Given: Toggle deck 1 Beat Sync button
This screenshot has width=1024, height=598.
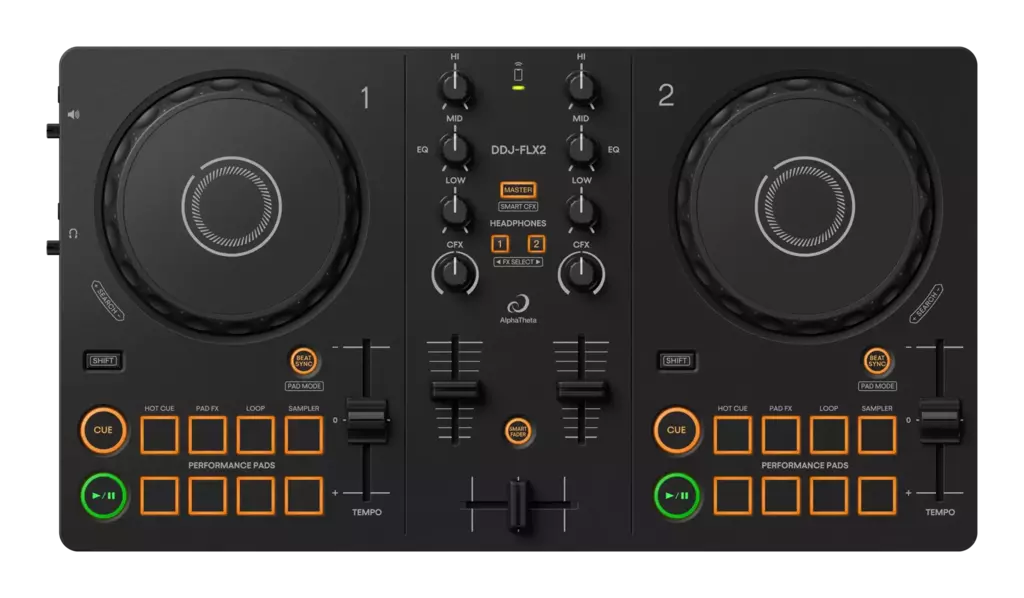Looking at the screenshot, I should 303,361.
